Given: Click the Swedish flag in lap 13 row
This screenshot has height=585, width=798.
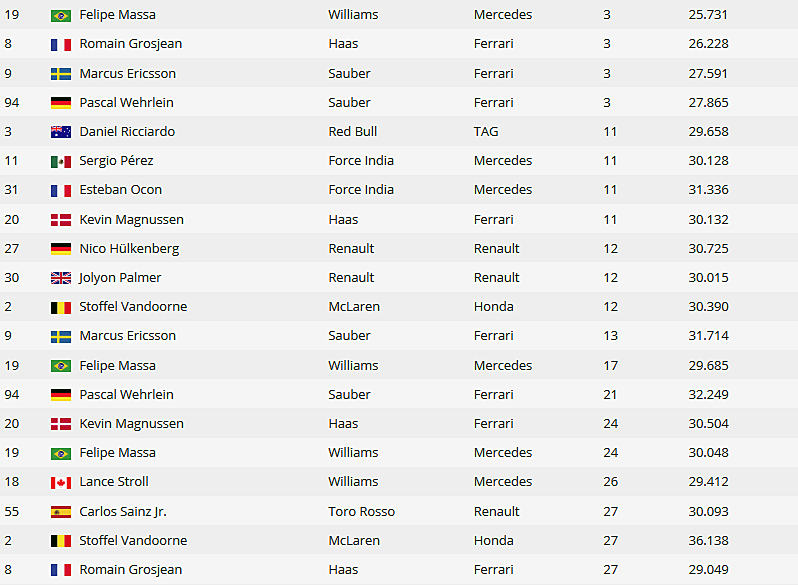Looking at the screenshot, I should pos(61,337).
